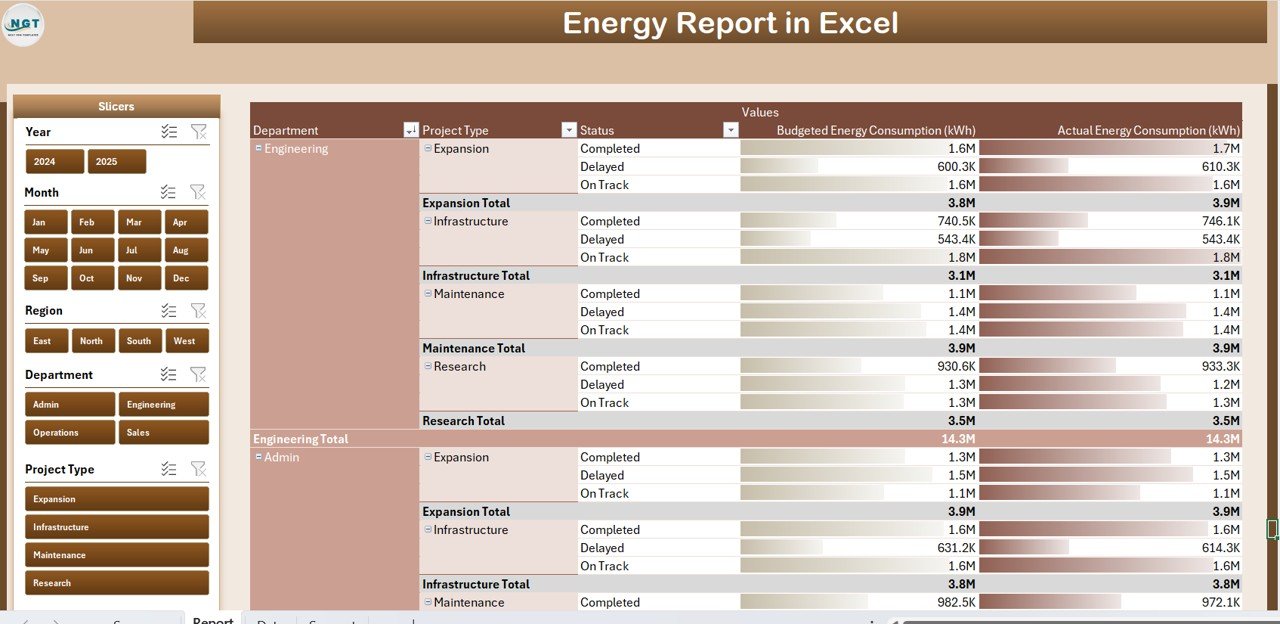1280x624 pixels.
Task: Enable multi-select on the Month slicer
Action: click(x=169, y=192)
